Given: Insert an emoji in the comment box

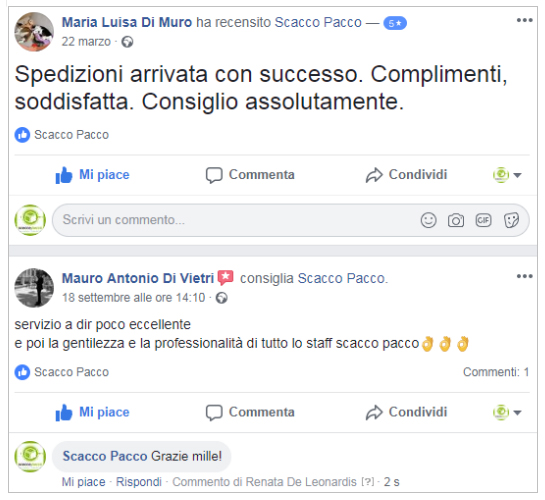Looking at the screenshot, I should pos(428,220).
